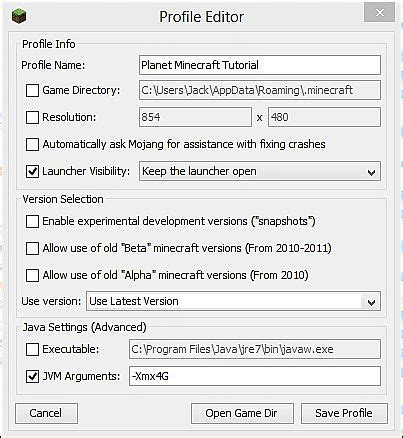The height and width of the screenshot is (438, 403).
Task: Click the Java executable path field
Action: (x=255, y=349)
